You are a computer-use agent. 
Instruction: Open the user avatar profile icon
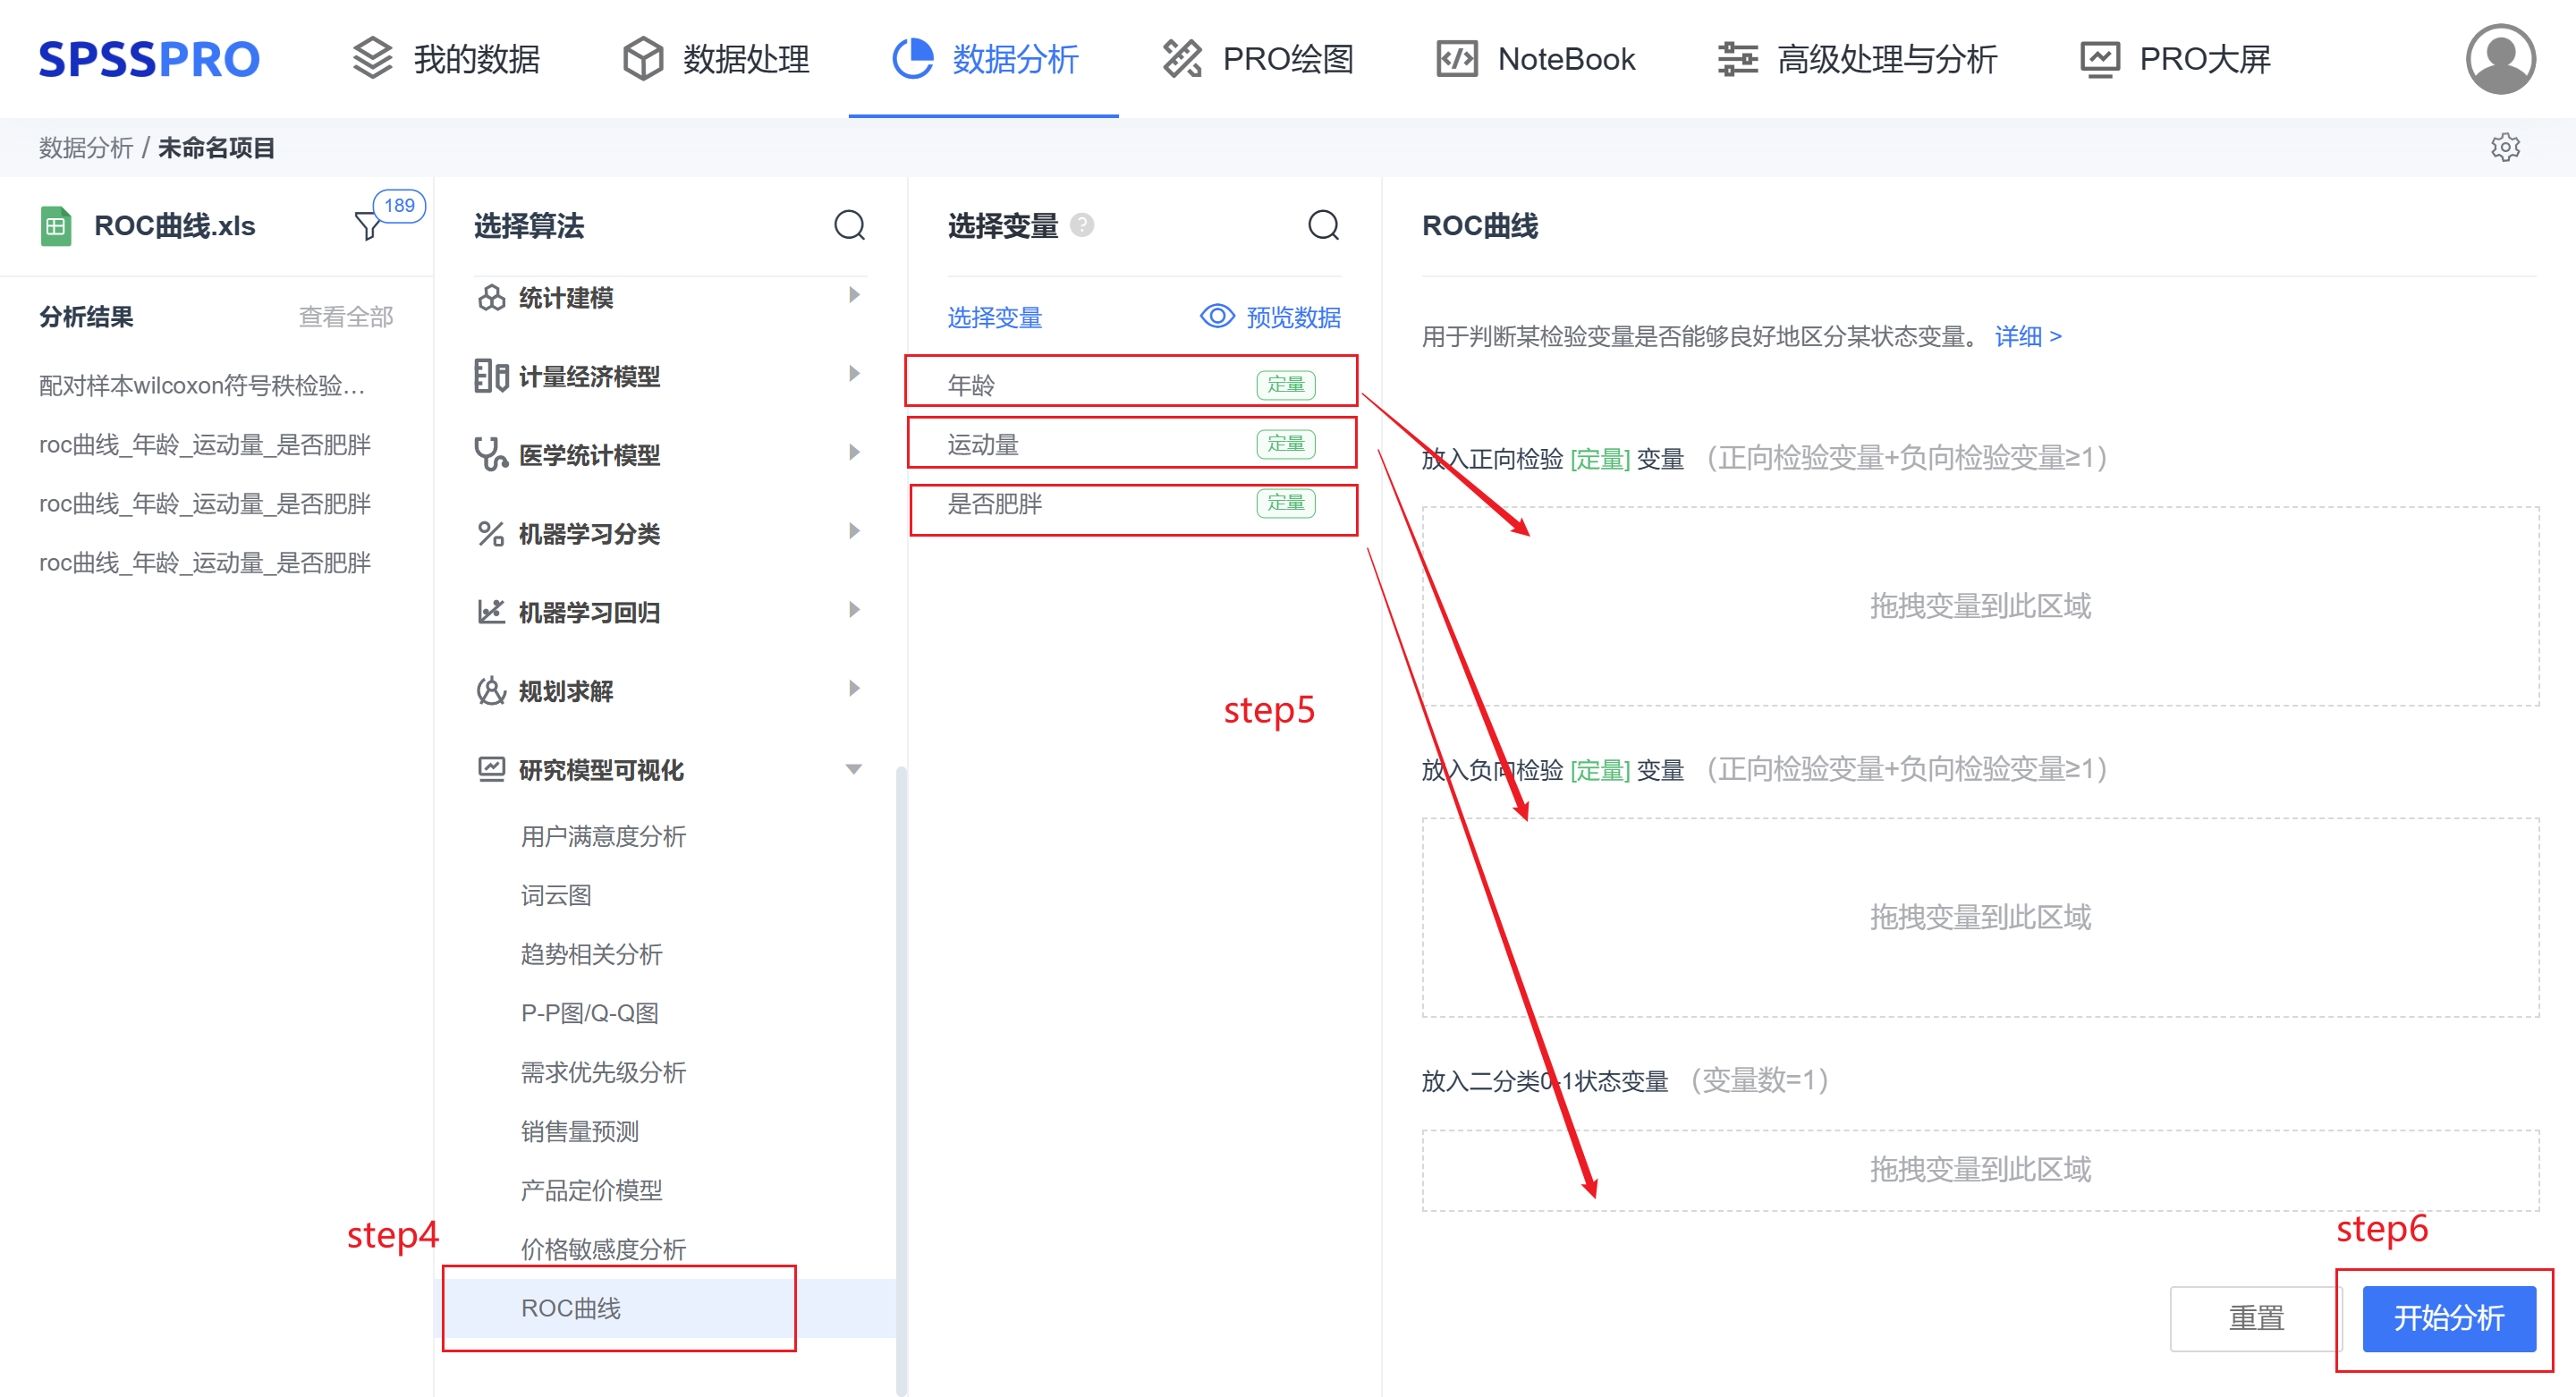[x=2499, y=59]
